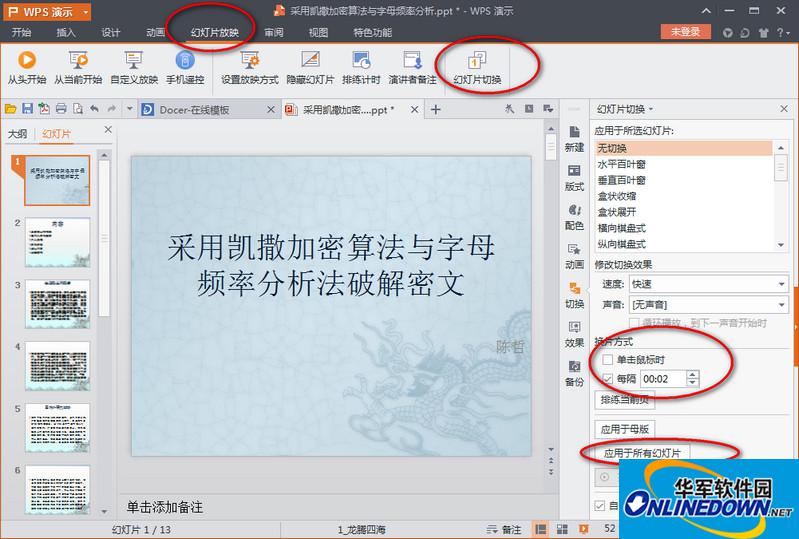Open 审阅 ribbon tab
Viewport: 799px width, 539px height.
coord(274,33)
